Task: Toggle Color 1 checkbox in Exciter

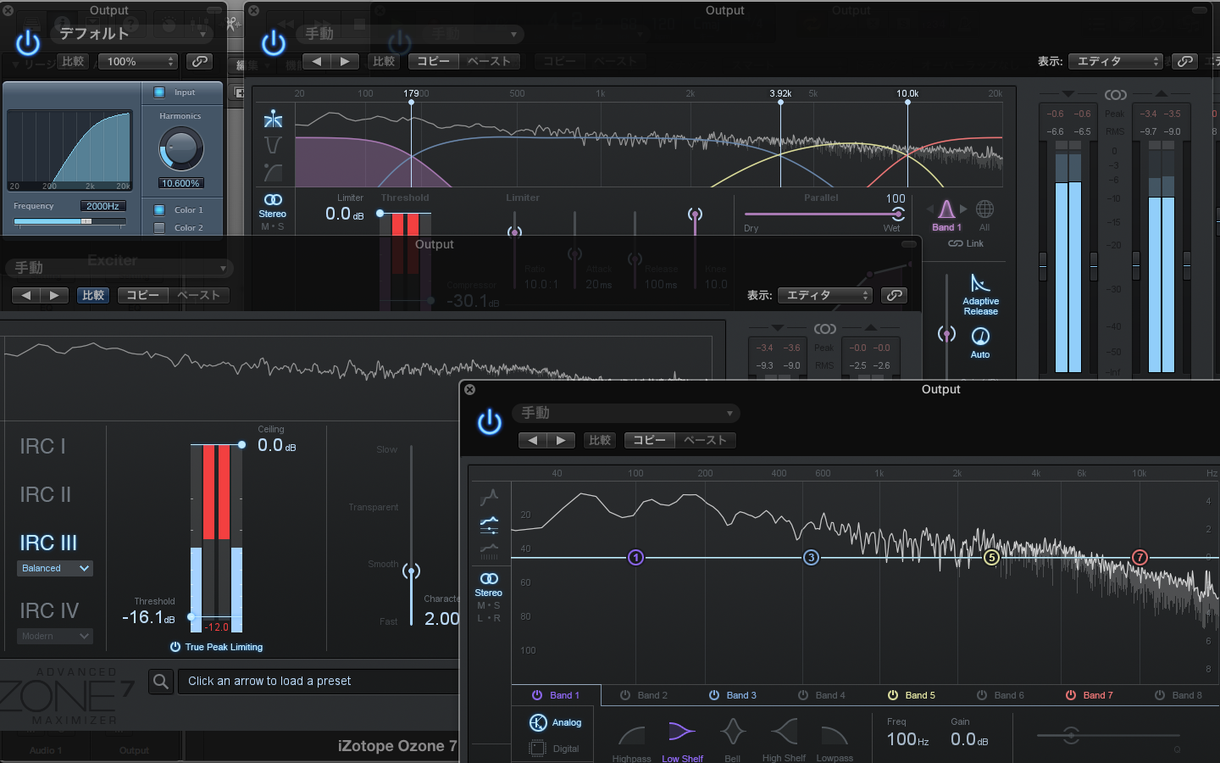Action: [x=159, y=210]
